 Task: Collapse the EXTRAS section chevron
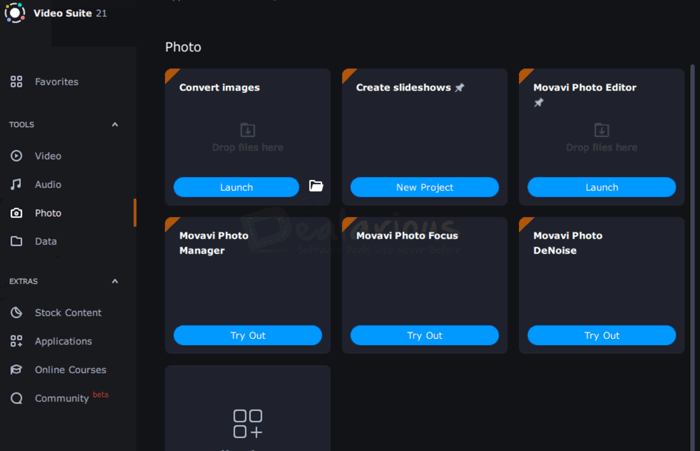coord(115,281)
